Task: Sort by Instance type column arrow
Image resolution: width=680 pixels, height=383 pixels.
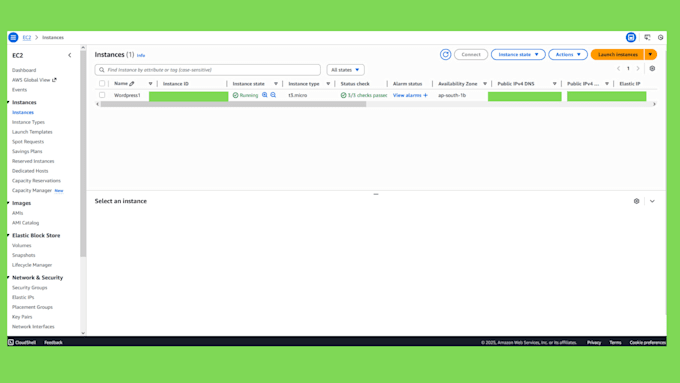Action: tap(328, 84)
